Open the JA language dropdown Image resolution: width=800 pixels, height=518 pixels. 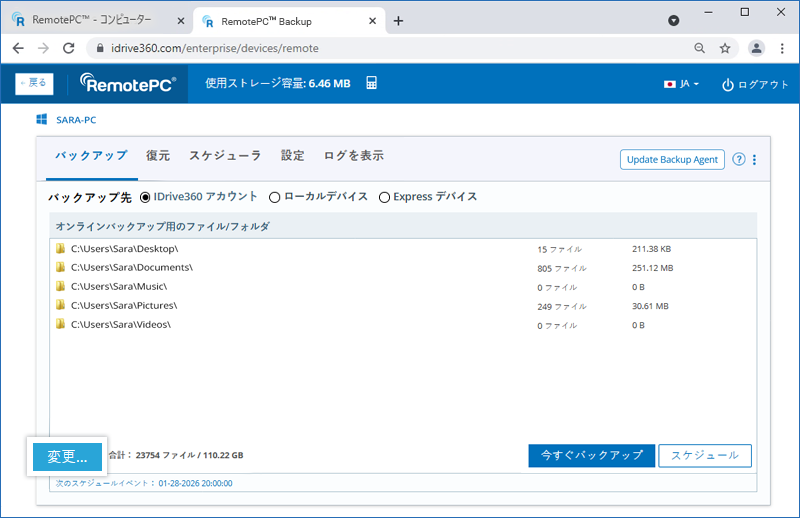coord(682,84)
